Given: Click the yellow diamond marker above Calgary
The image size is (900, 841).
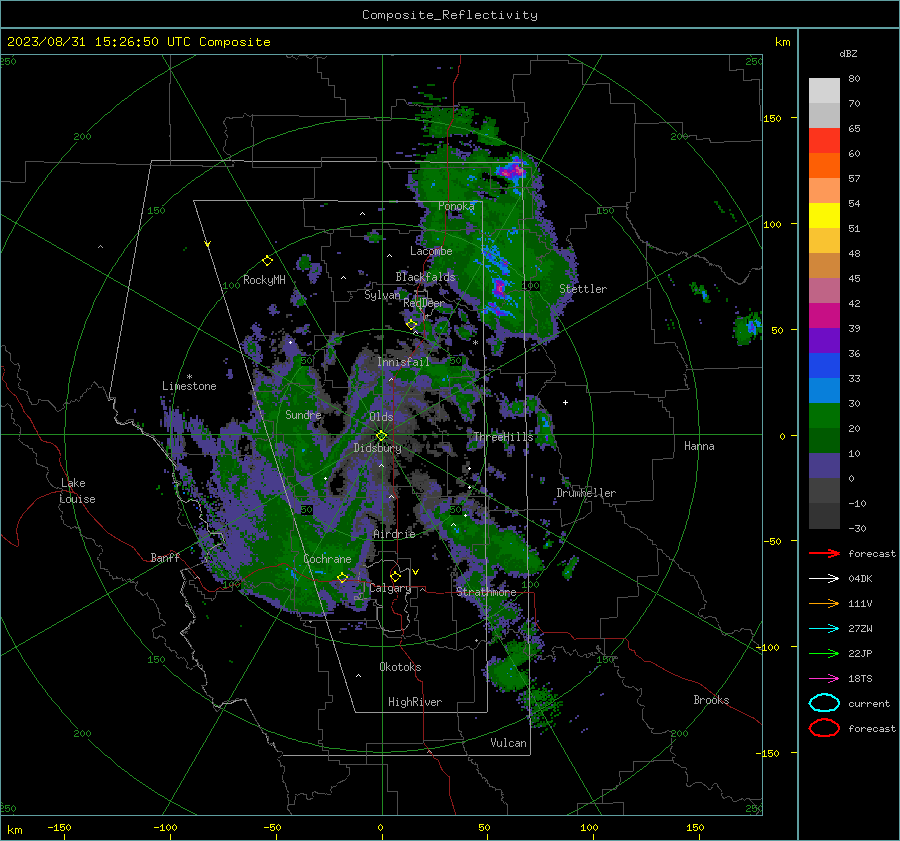Looking at the screenshot, I should pyautogui.click(x=395, y=576).
